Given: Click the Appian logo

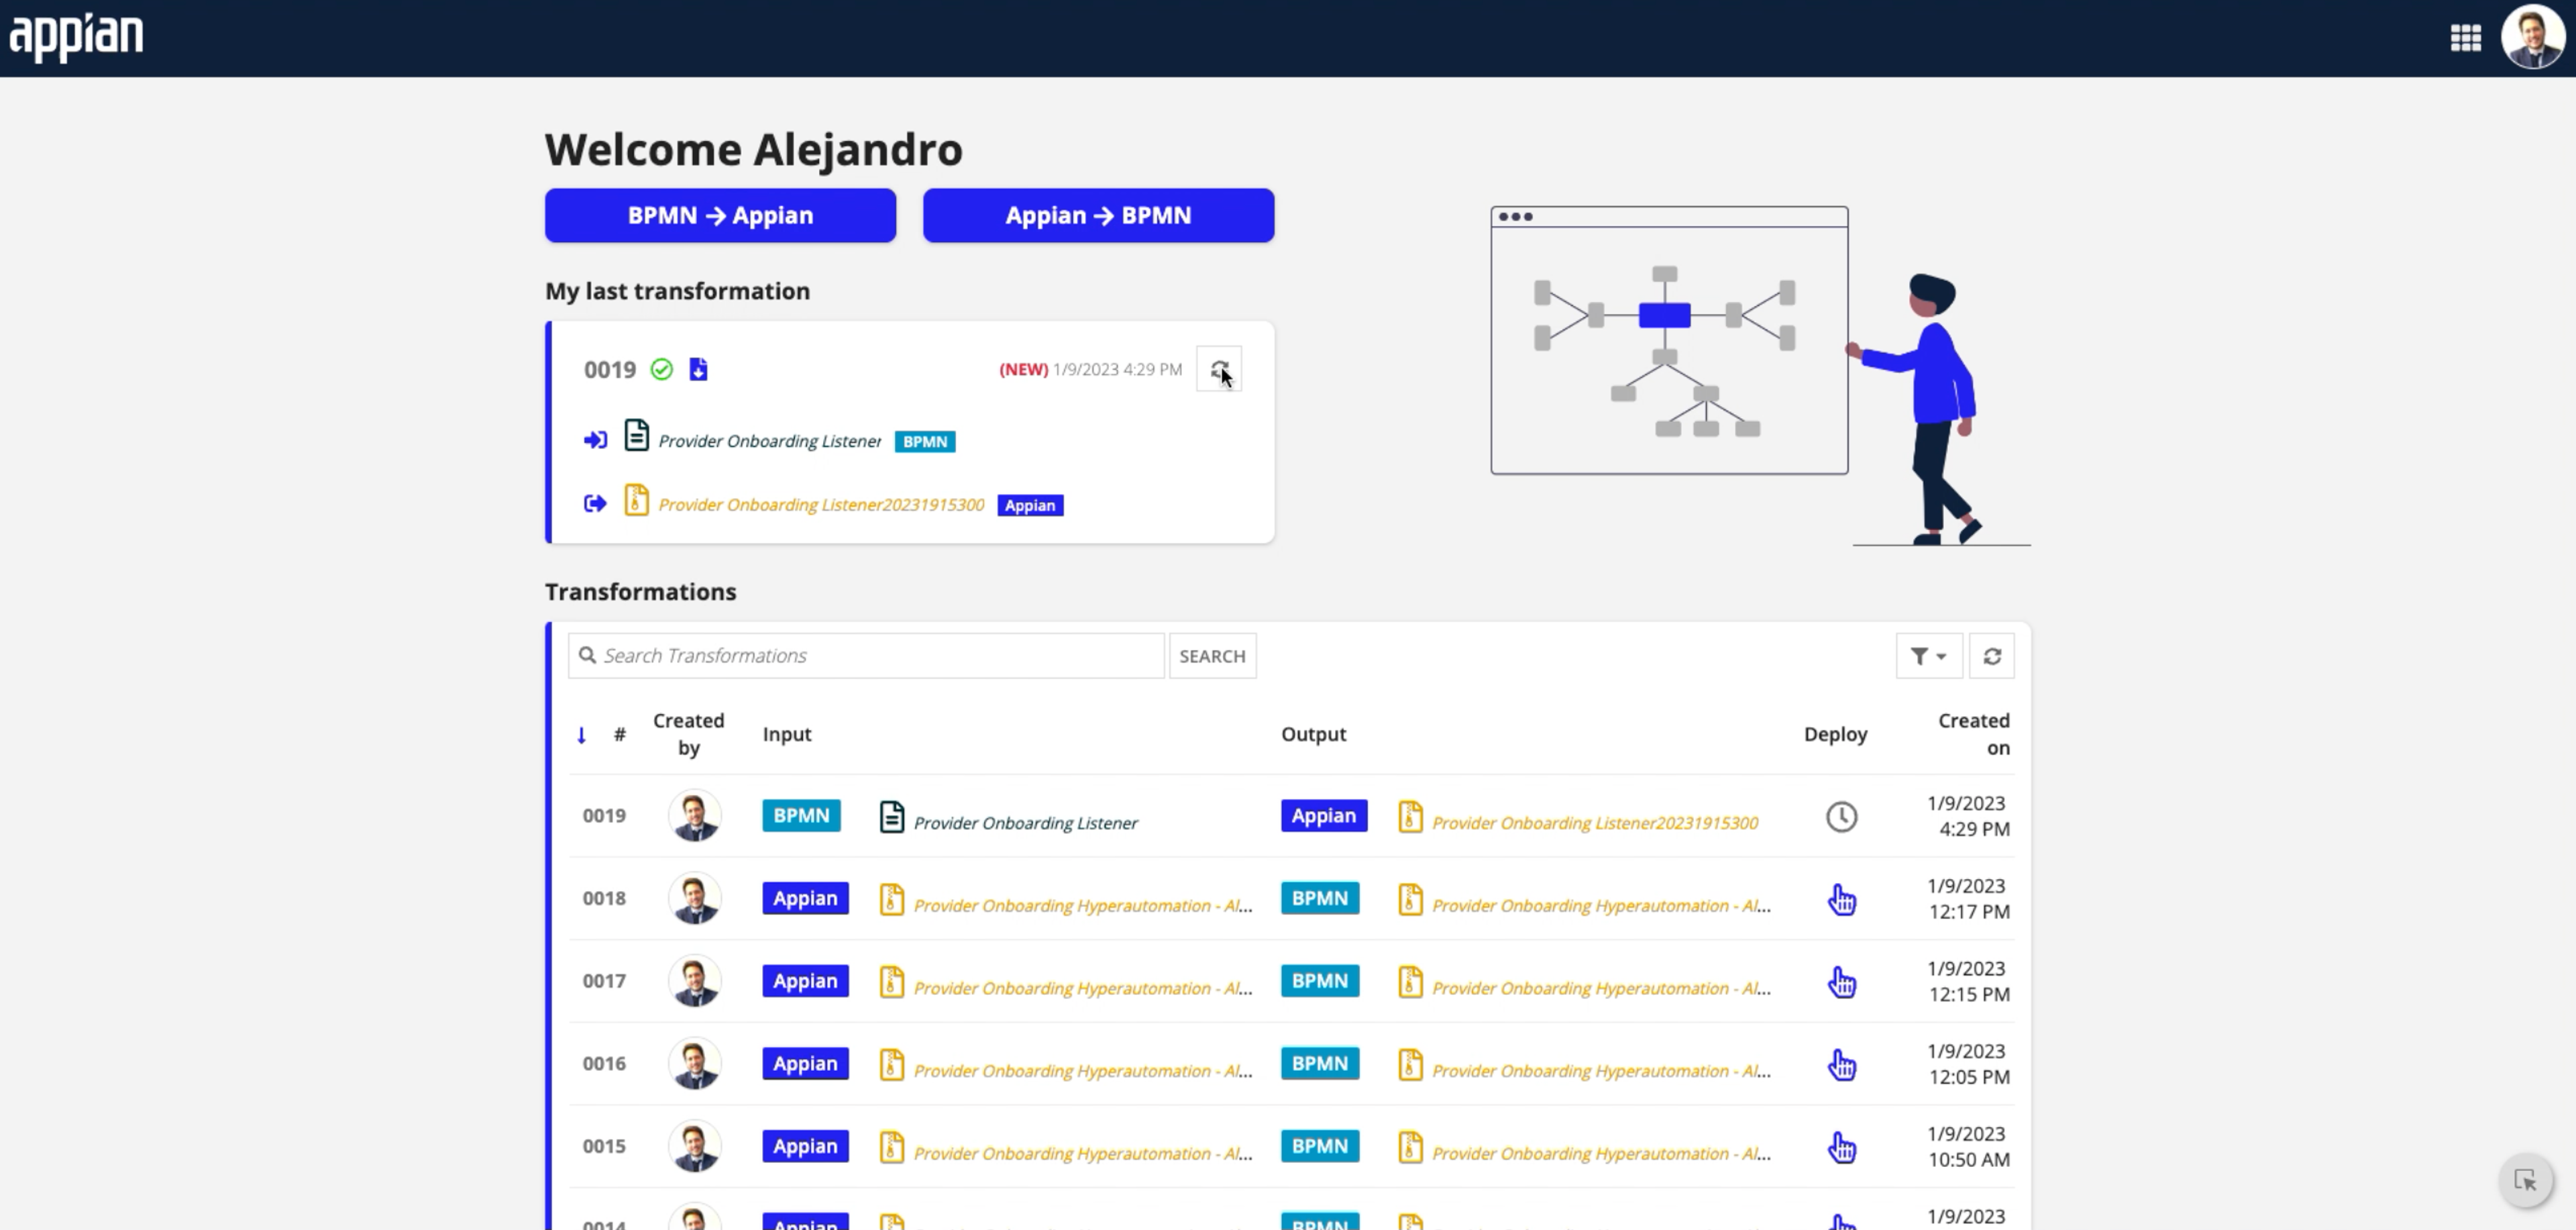Looking at the screenshot, I should coord(76,37).
